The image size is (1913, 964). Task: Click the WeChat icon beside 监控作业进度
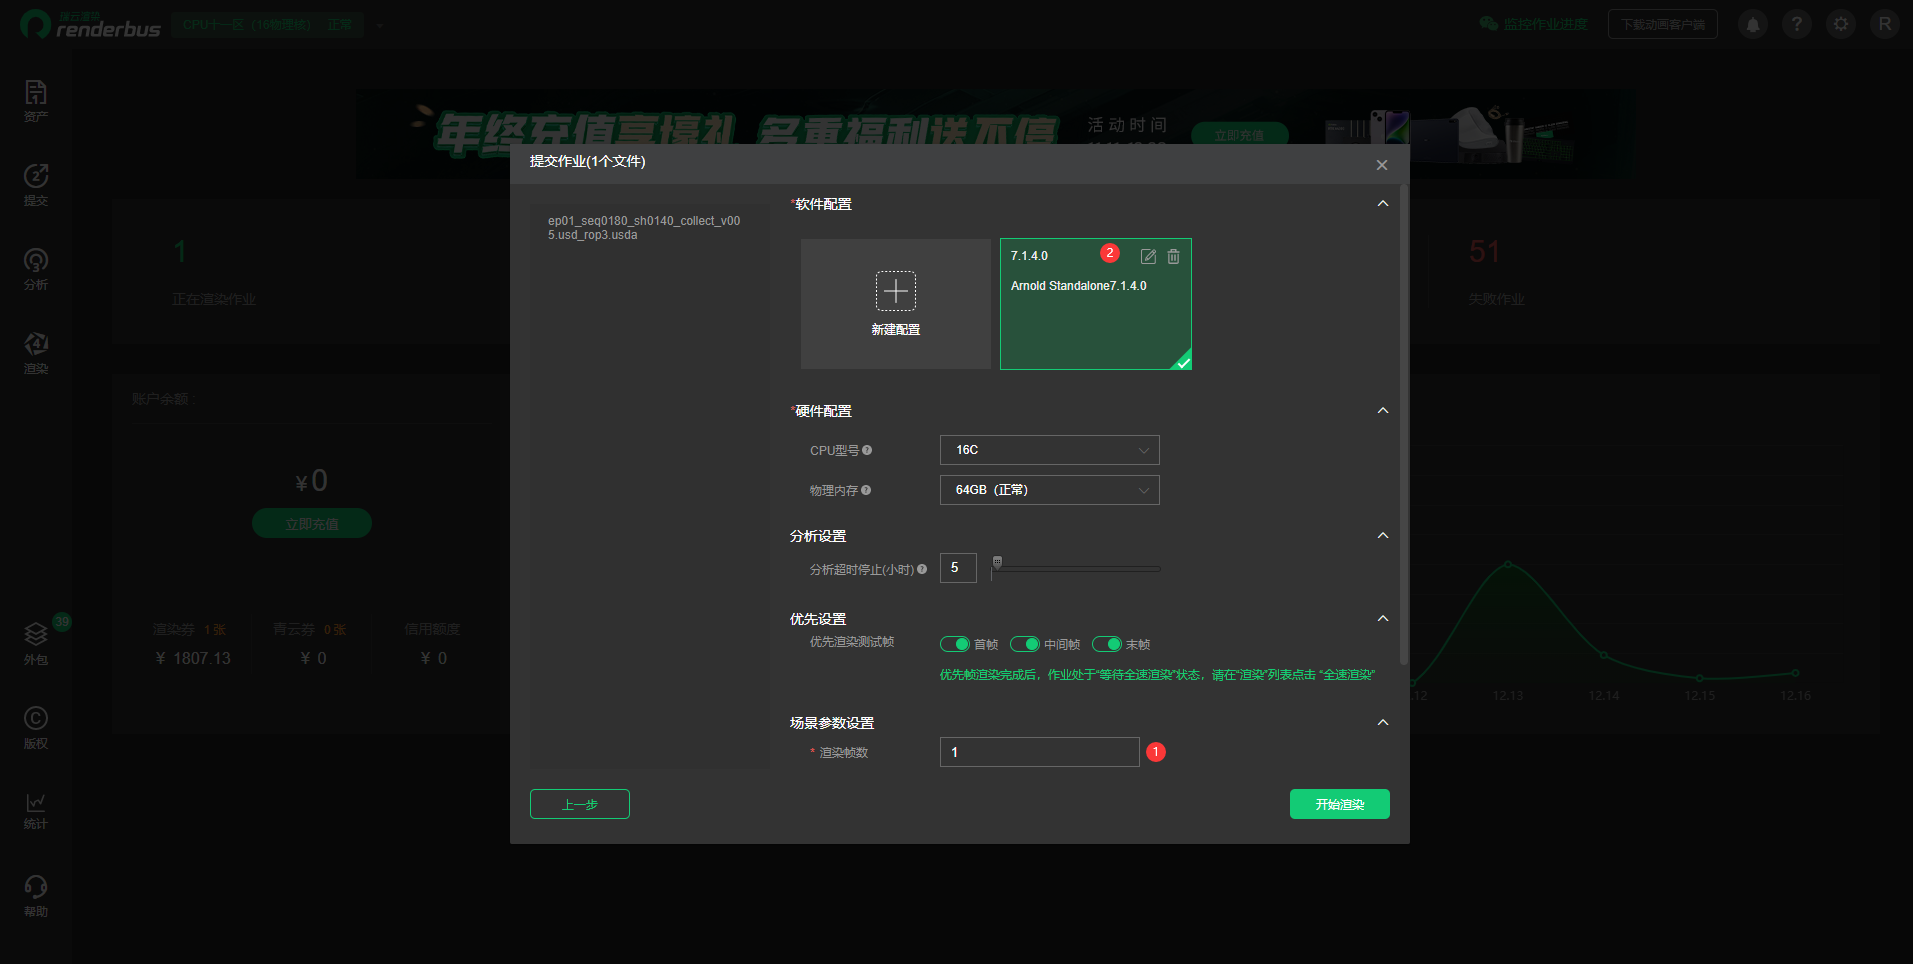click(1489, 24)
